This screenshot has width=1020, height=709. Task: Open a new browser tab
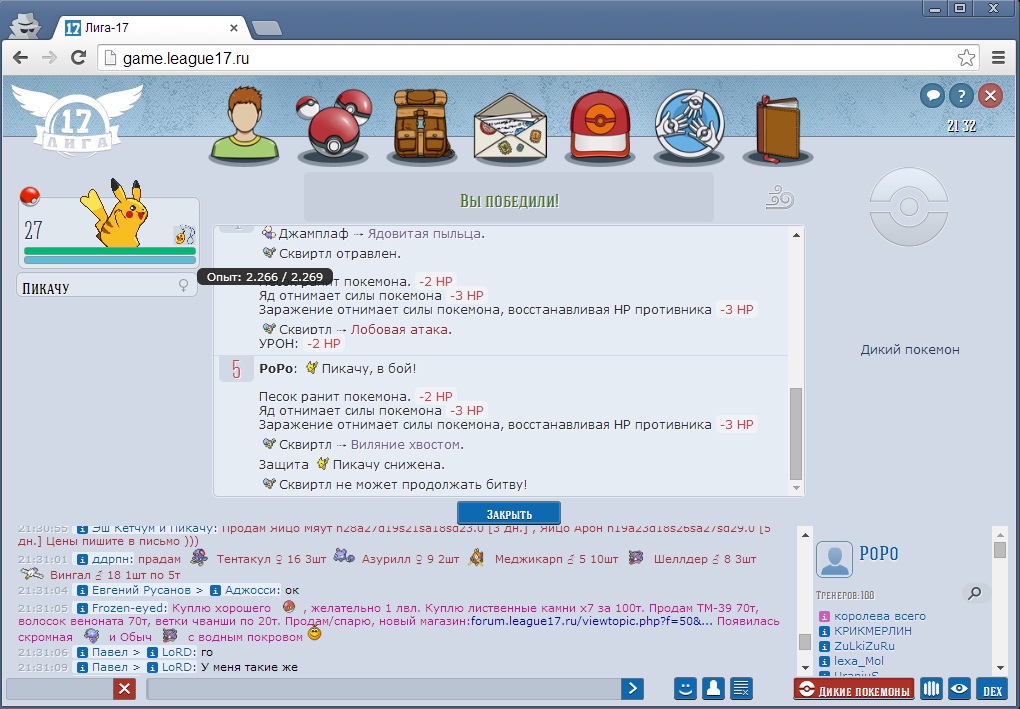(266, 27)
